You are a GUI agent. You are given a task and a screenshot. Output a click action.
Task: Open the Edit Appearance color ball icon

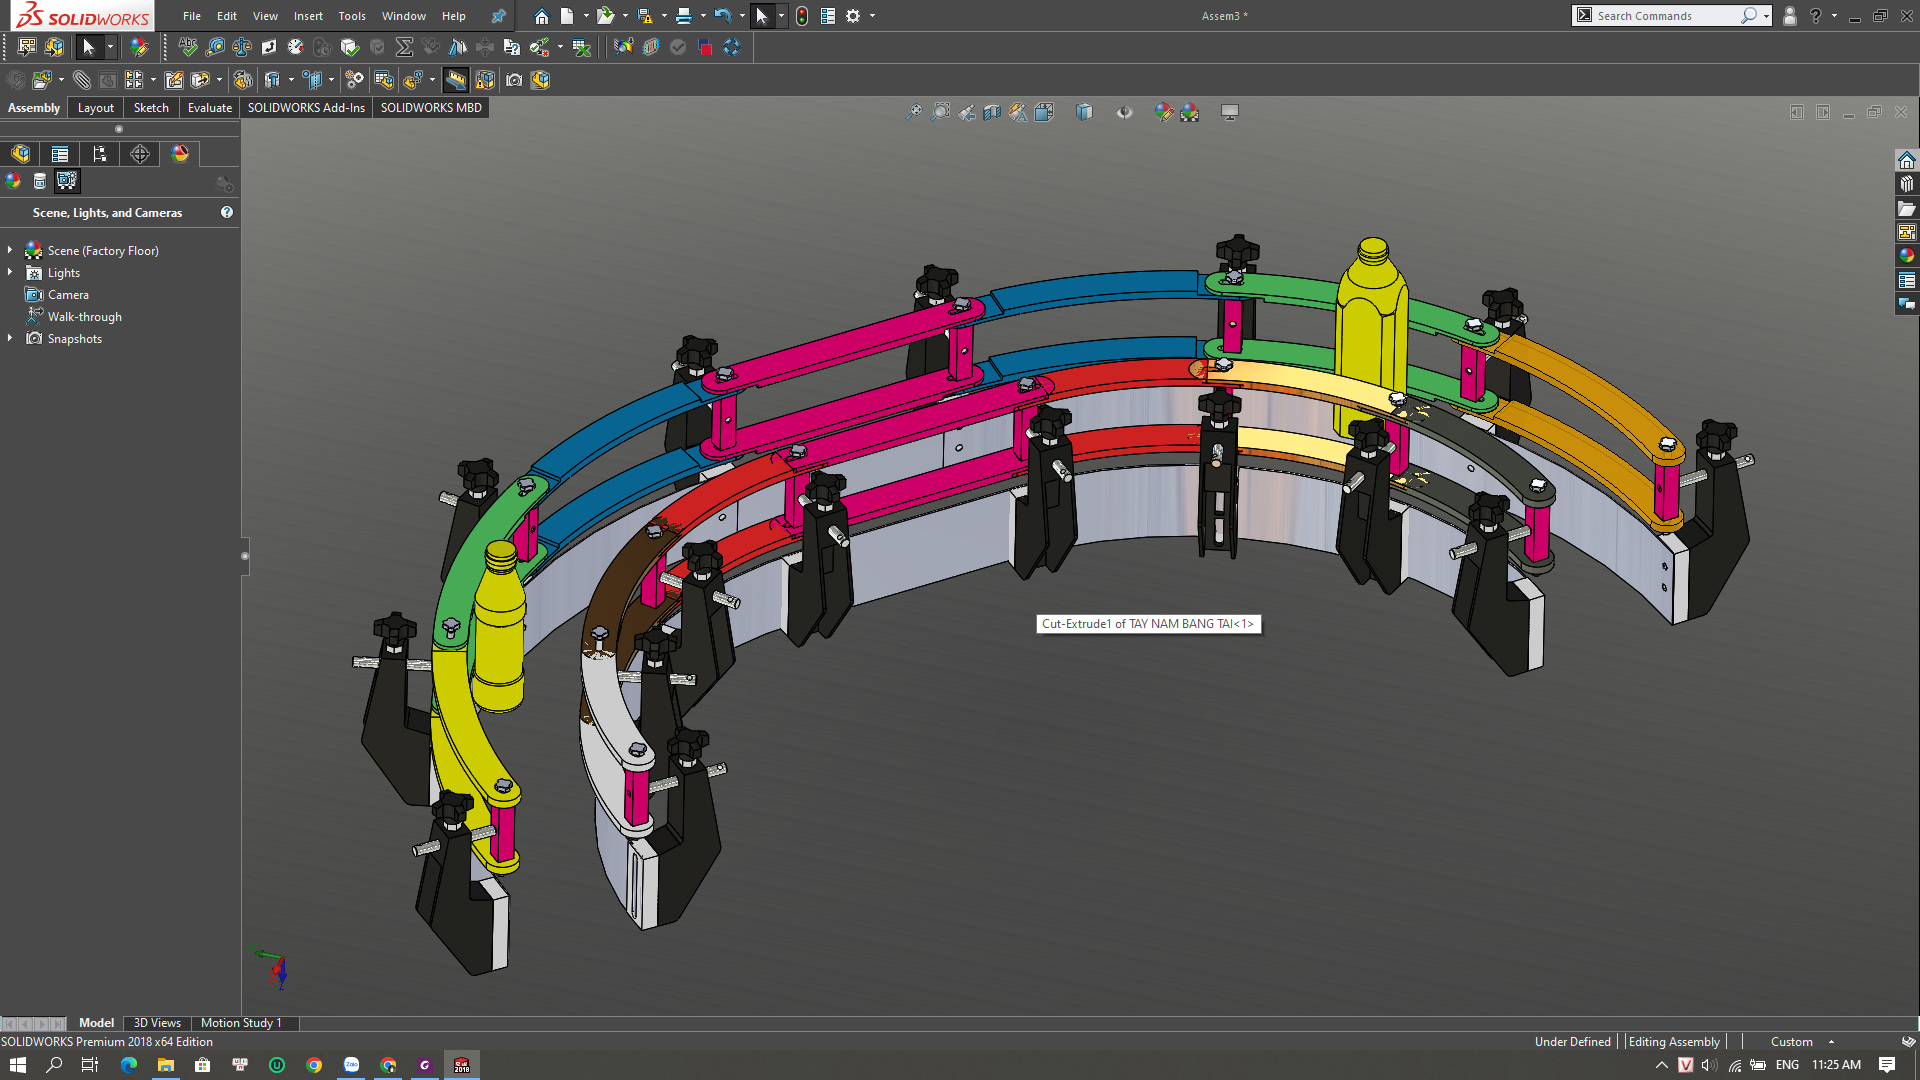pos(1163,113)
